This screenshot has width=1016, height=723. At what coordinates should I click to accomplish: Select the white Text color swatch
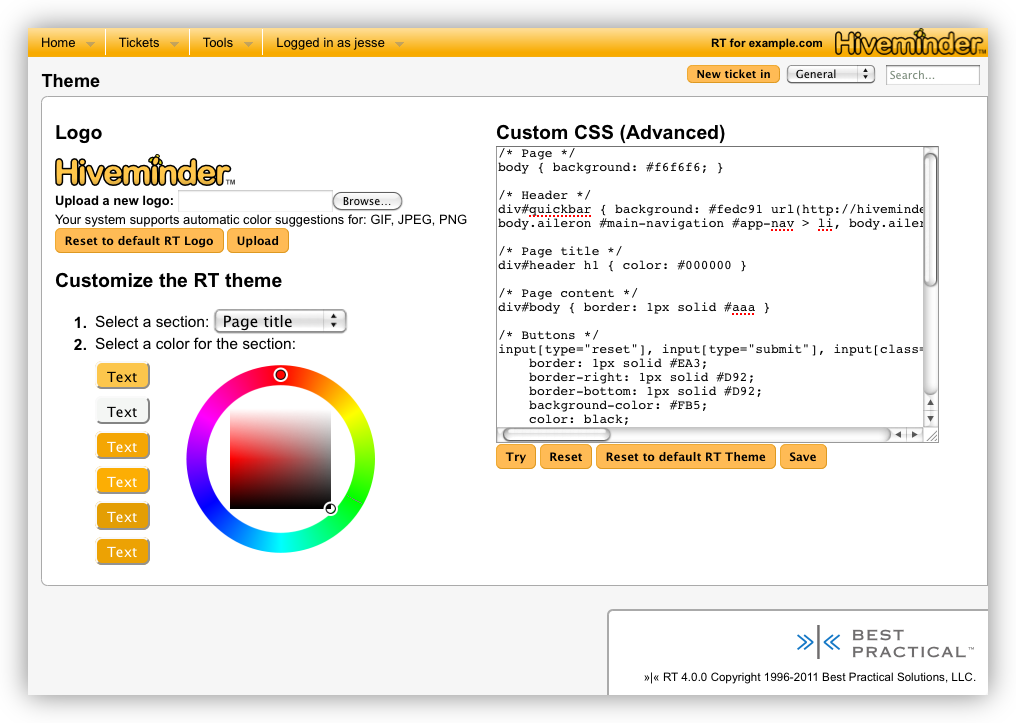pyautogui.click(x=122, y=411)
